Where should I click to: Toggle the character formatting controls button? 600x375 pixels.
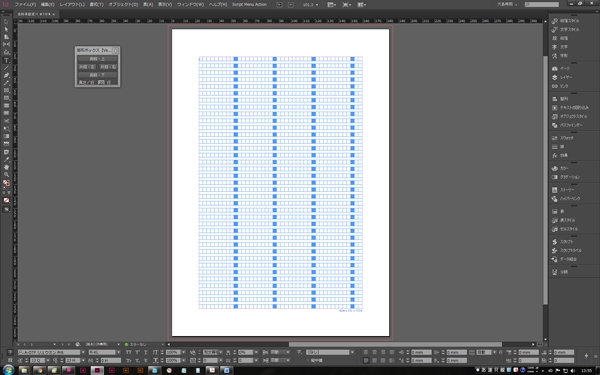coord(10,352)
